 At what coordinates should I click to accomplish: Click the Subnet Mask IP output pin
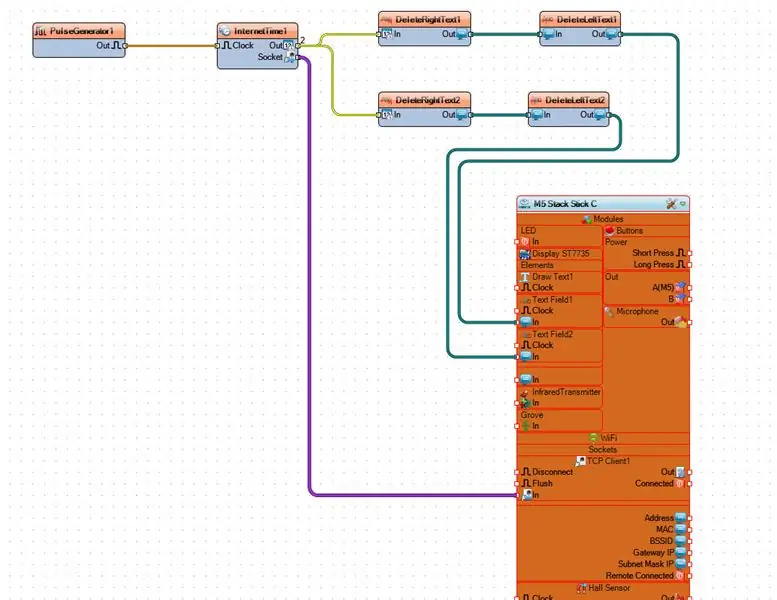690,564
